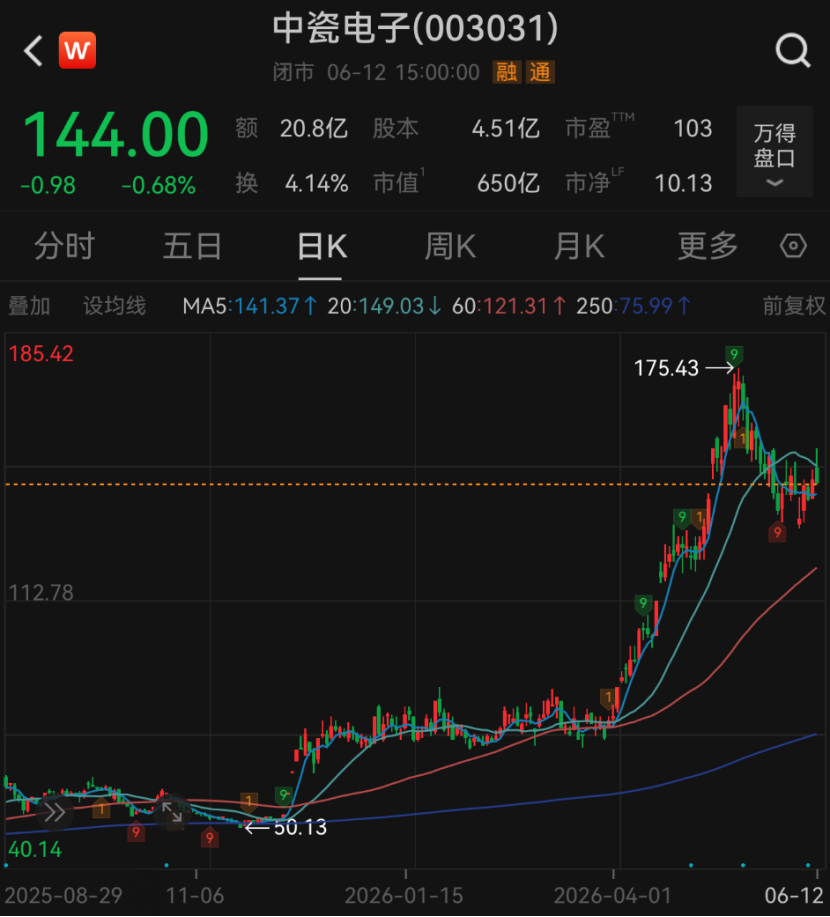Tap the 融 margin trading badge
The image size is (830, 917).
pyautogui.click(x=507, y=73)
